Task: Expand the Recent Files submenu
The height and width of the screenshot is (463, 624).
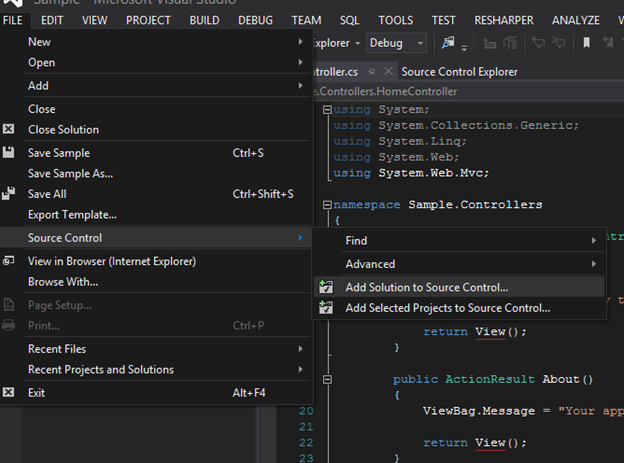Action: 300,349
